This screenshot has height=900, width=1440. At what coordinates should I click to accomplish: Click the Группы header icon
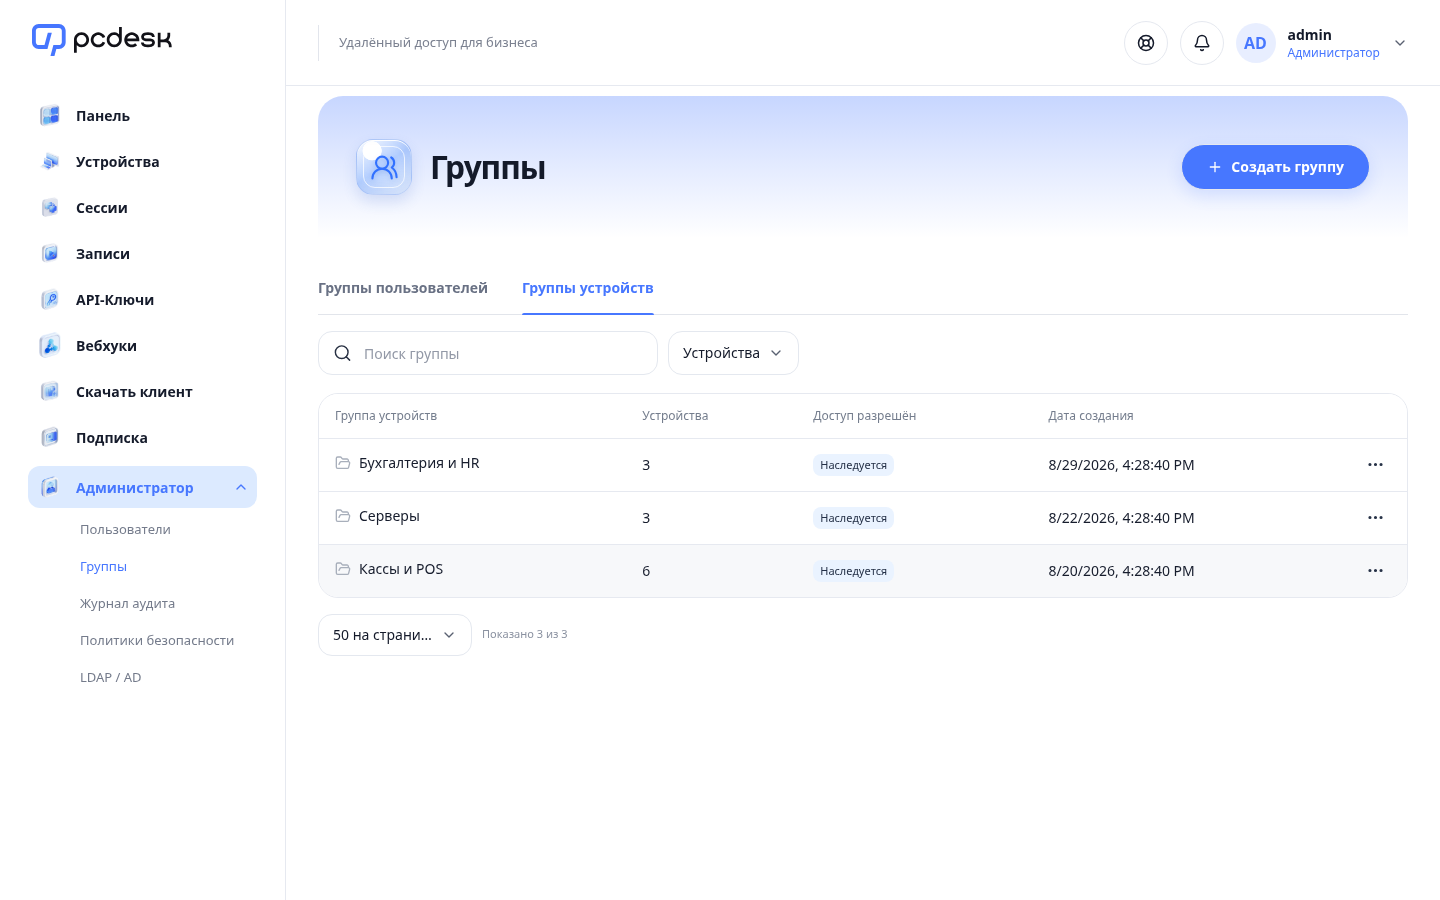tap(384, 167)
